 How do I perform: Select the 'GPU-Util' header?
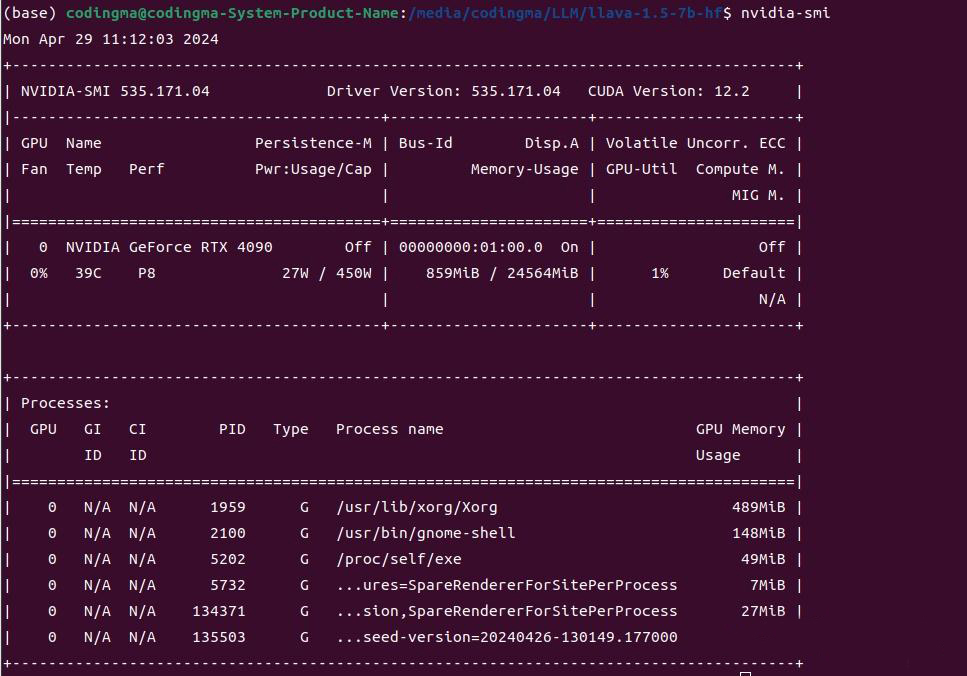click(x=641, y=169)
